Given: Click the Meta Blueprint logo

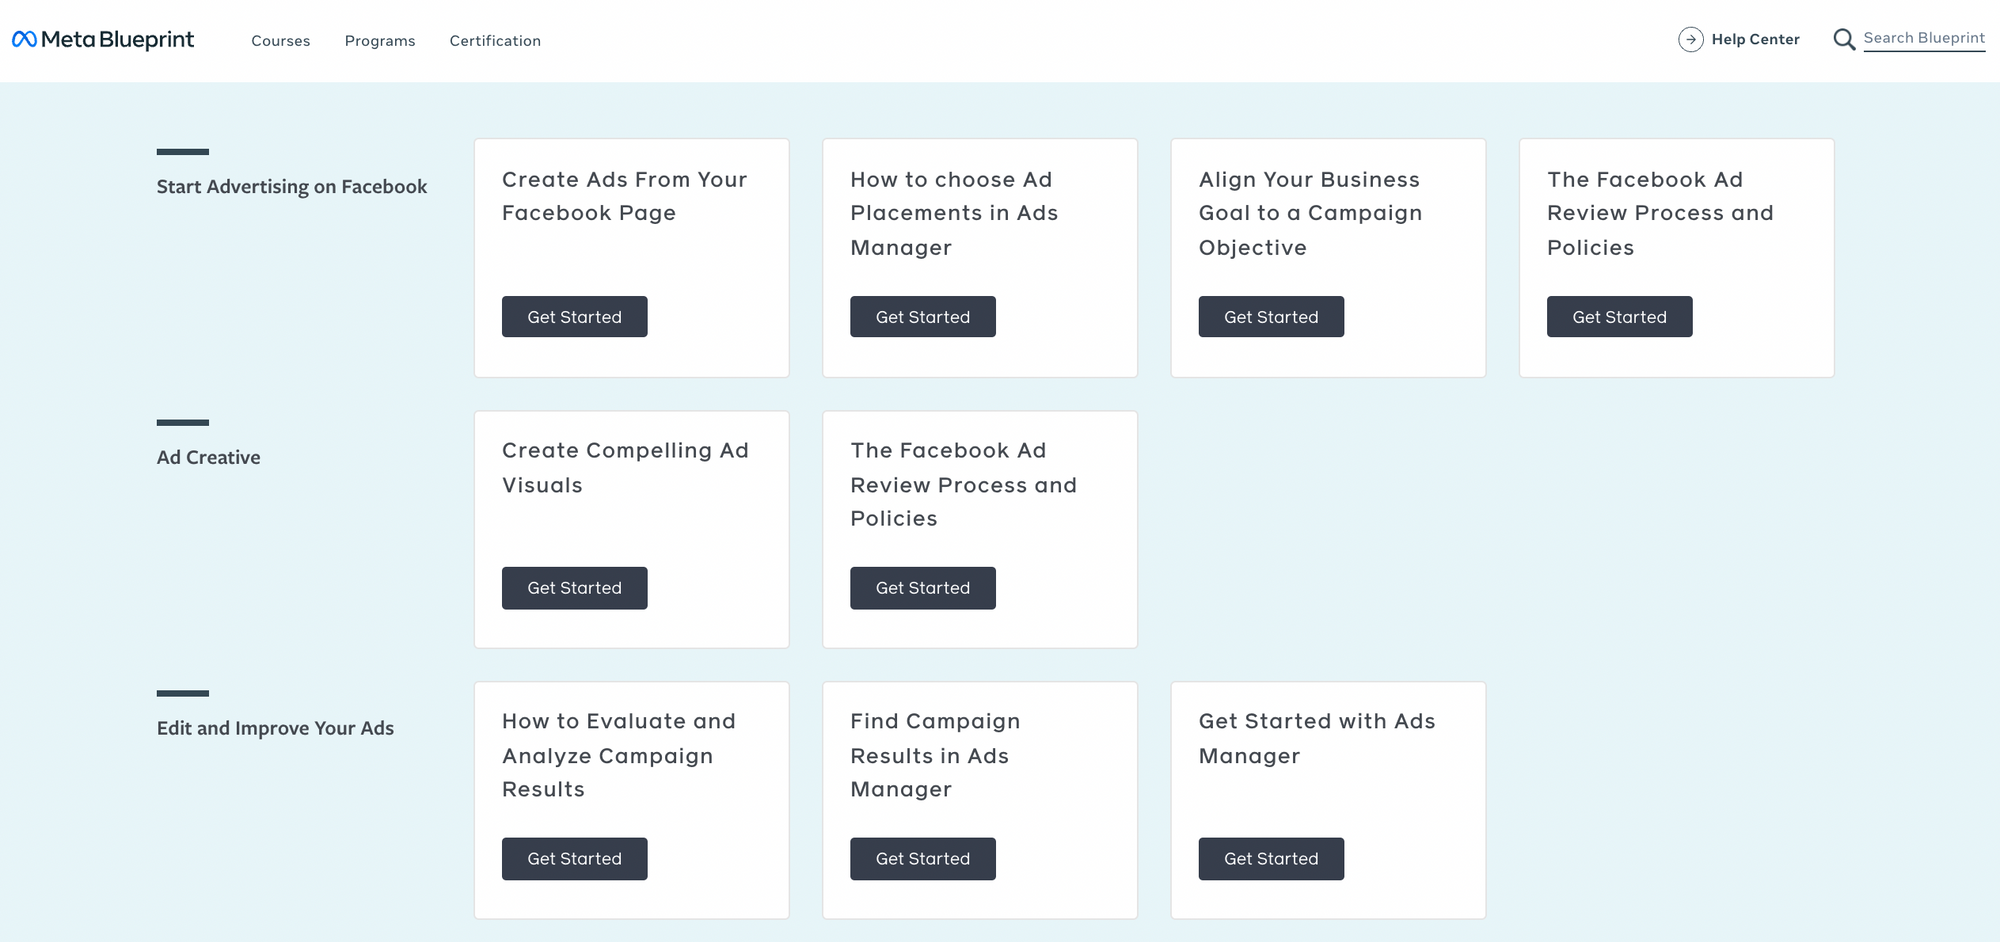Looking at the screenshot, I should tap(103, 39).
